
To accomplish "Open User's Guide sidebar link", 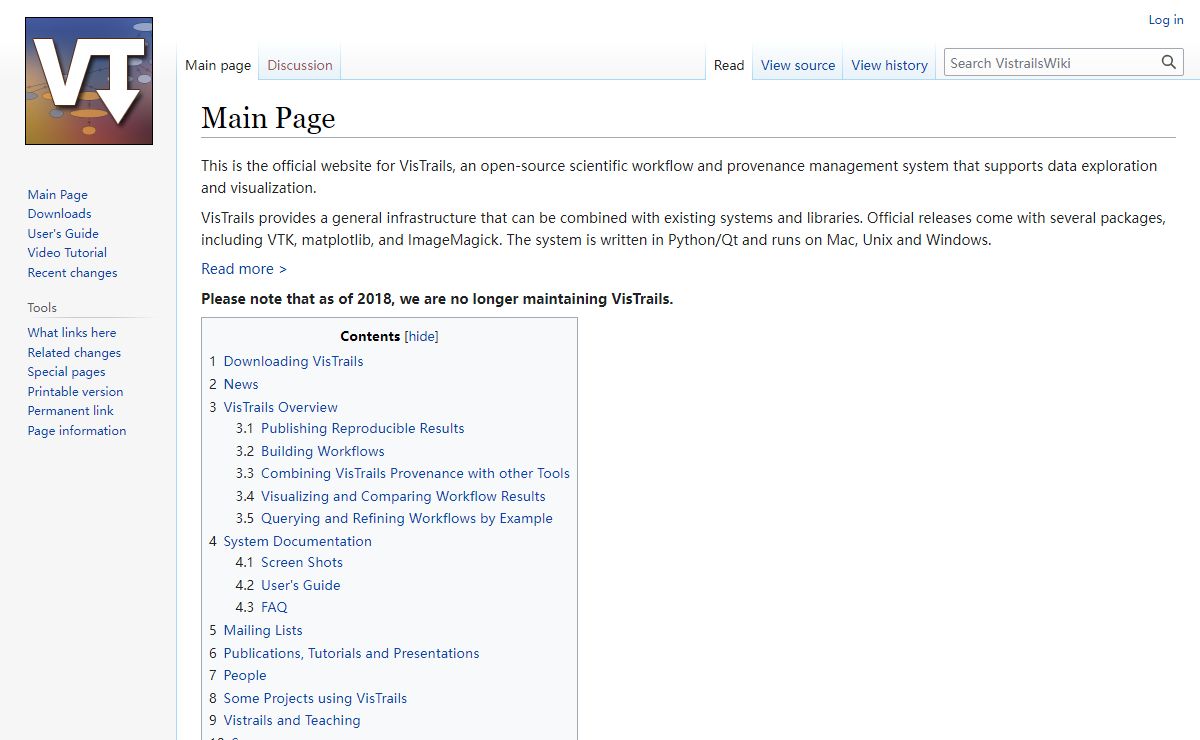I will 63,234.
